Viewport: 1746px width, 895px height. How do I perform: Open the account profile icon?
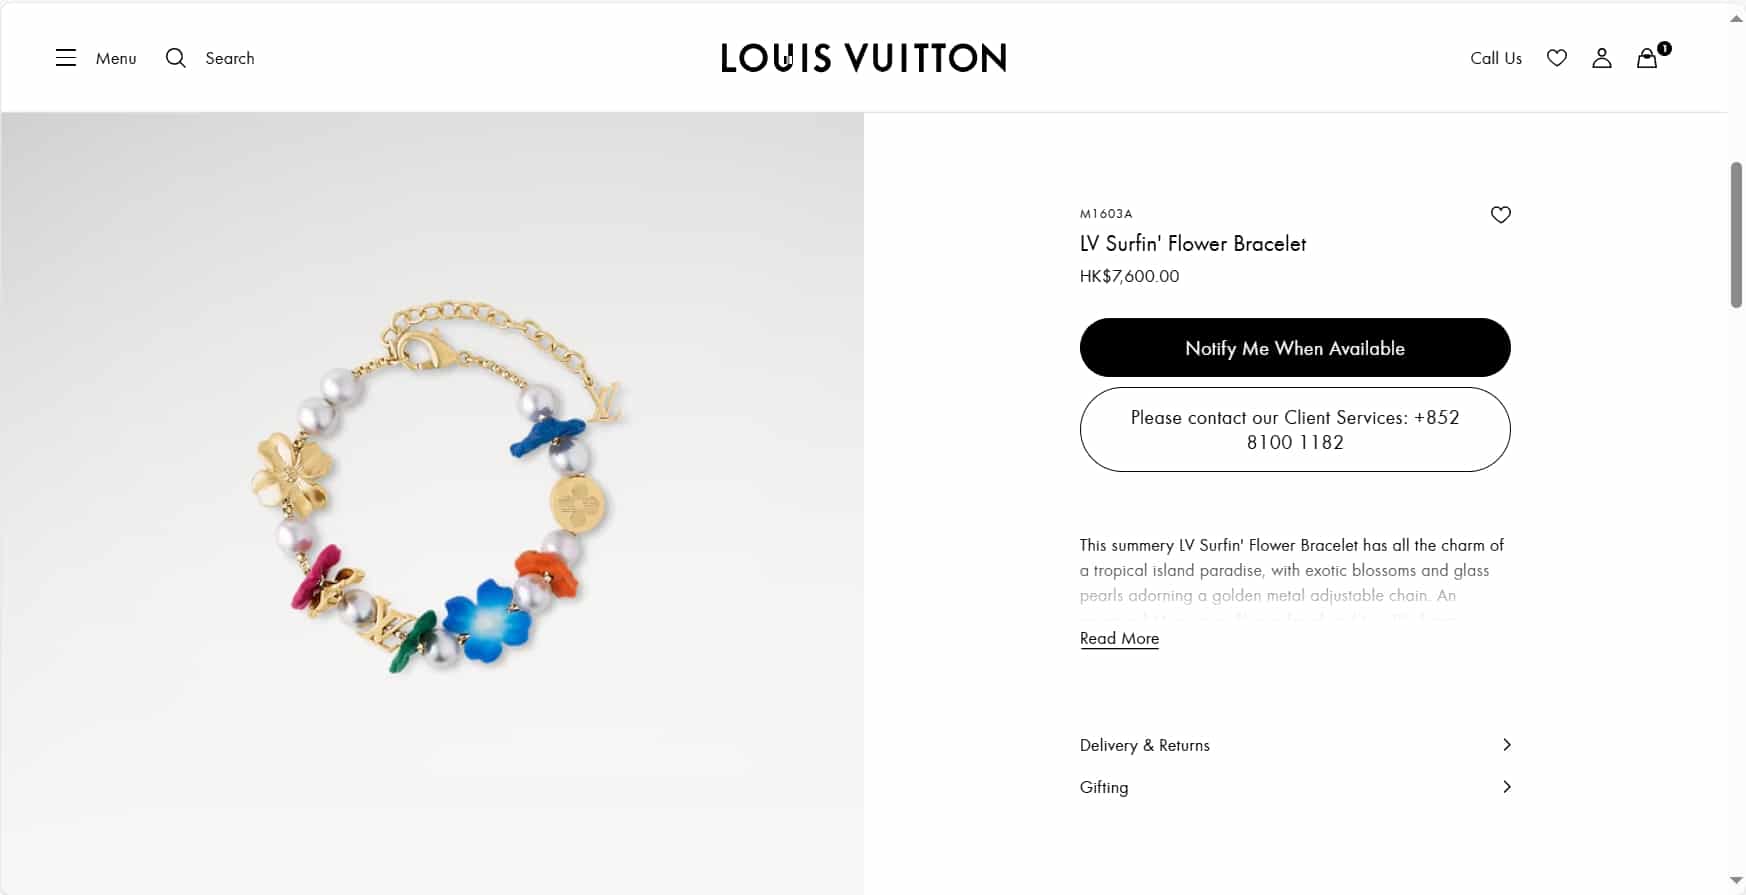pos(1602,58)
